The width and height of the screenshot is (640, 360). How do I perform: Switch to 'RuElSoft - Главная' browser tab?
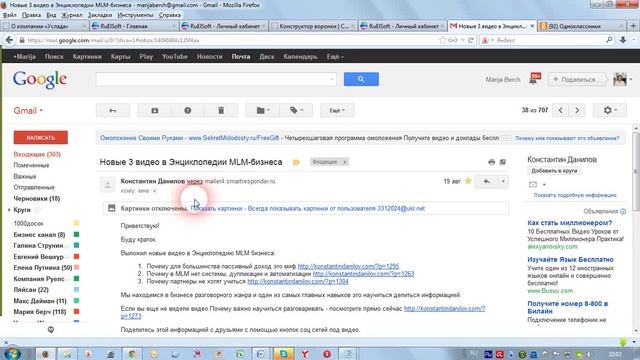pos(134,26)
